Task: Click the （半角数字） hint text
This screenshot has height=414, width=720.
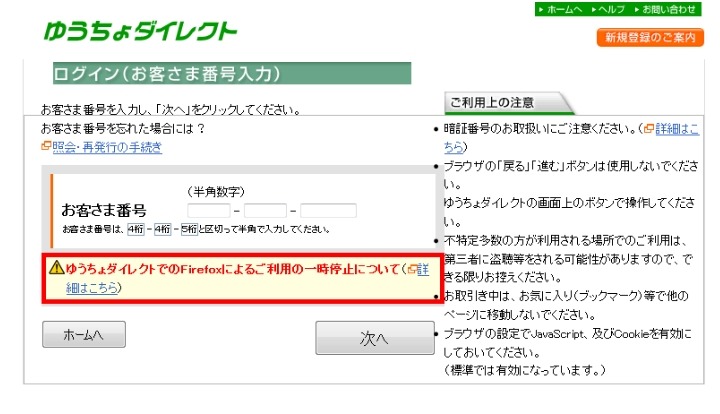Action: pyautogui.click(x=216, y=191)
